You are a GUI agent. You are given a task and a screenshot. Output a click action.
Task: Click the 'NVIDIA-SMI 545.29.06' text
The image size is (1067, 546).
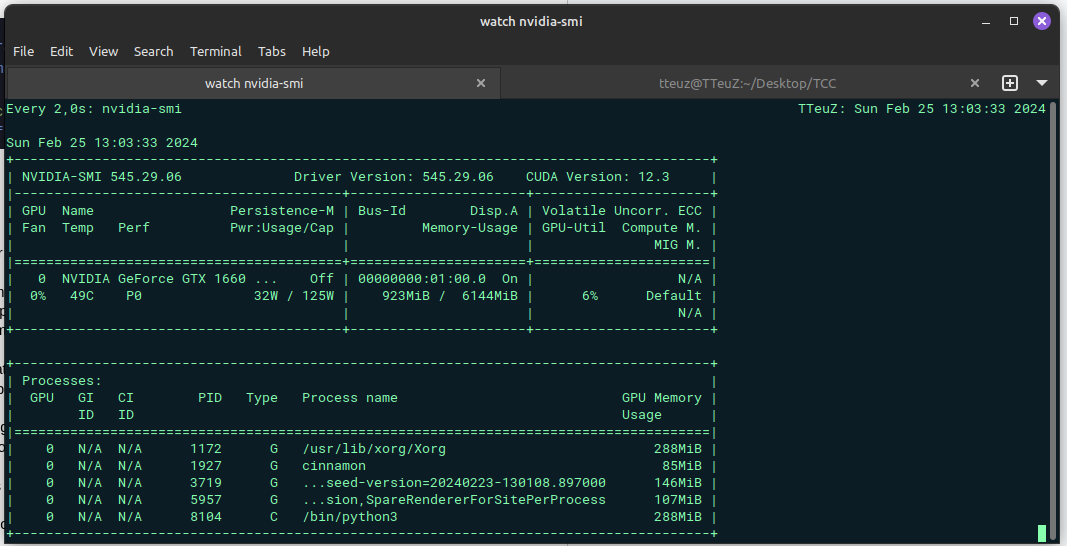click(101, 176)
